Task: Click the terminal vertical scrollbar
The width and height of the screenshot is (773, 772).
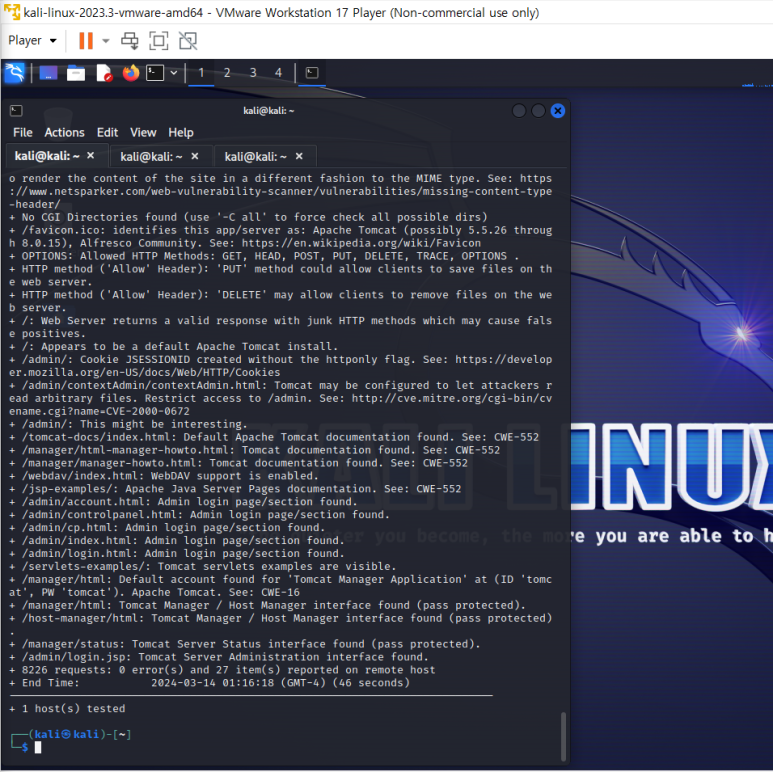Action: (x=563, y=737)
